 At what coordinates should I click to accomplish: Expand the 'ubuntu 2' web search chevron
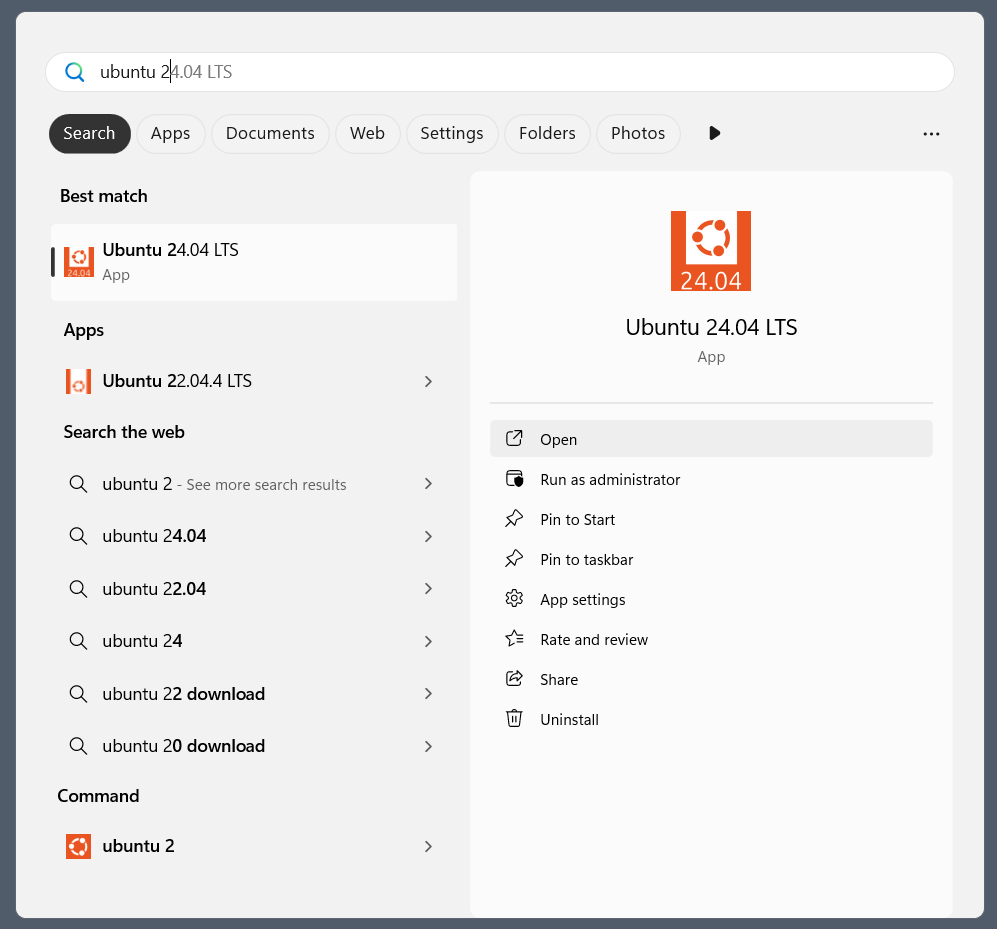429,484
